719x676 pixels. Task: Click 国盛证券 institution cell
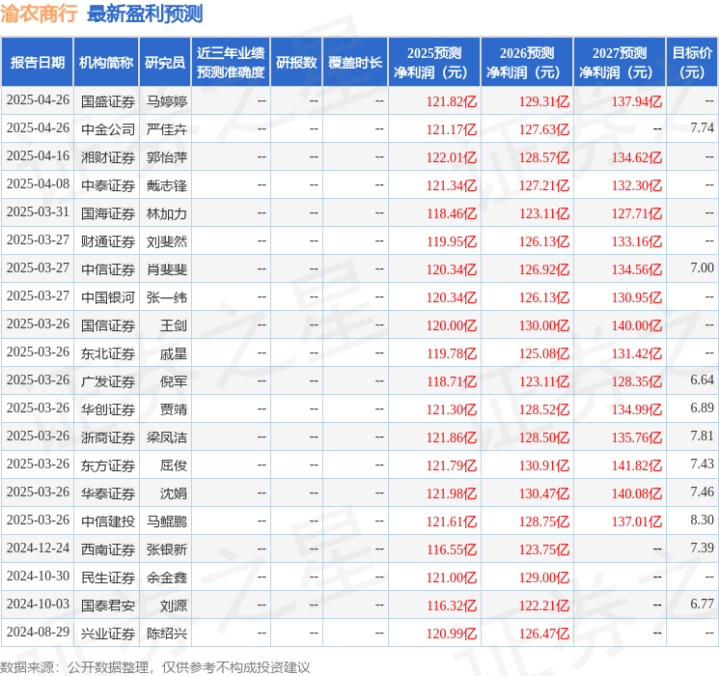click(x=108, y=101)
